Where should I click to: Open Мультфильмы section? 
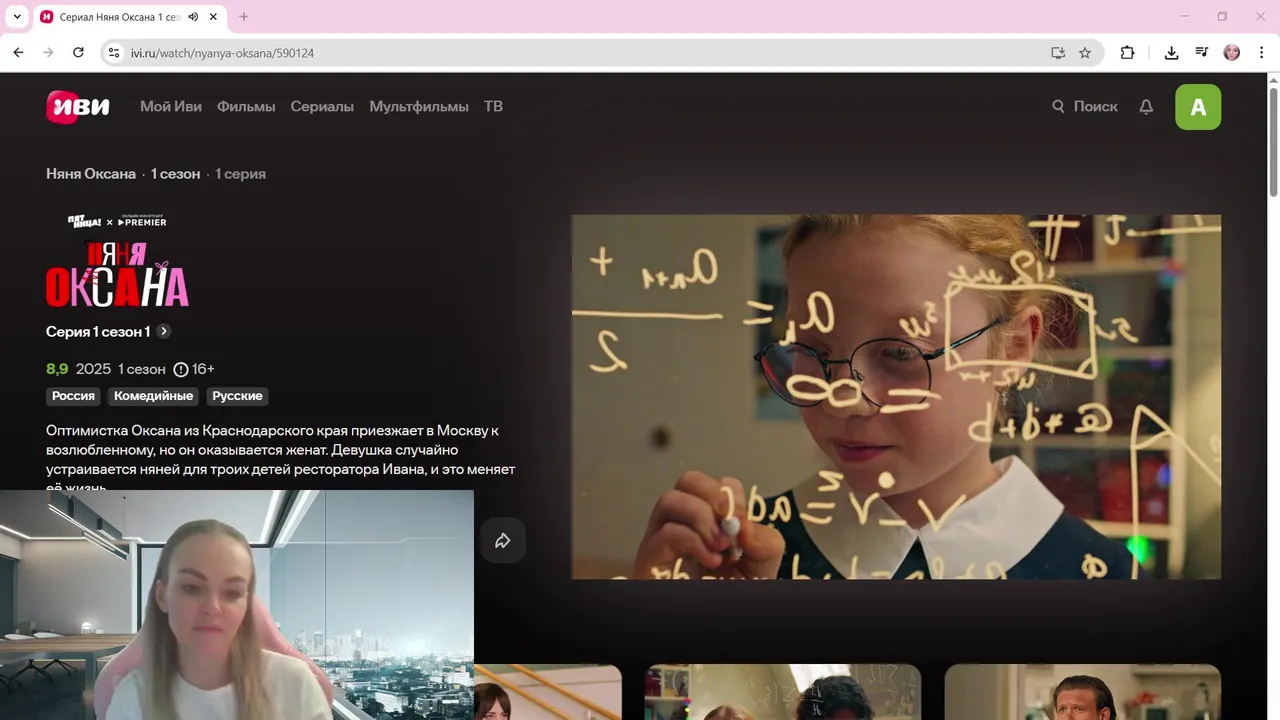419,106
